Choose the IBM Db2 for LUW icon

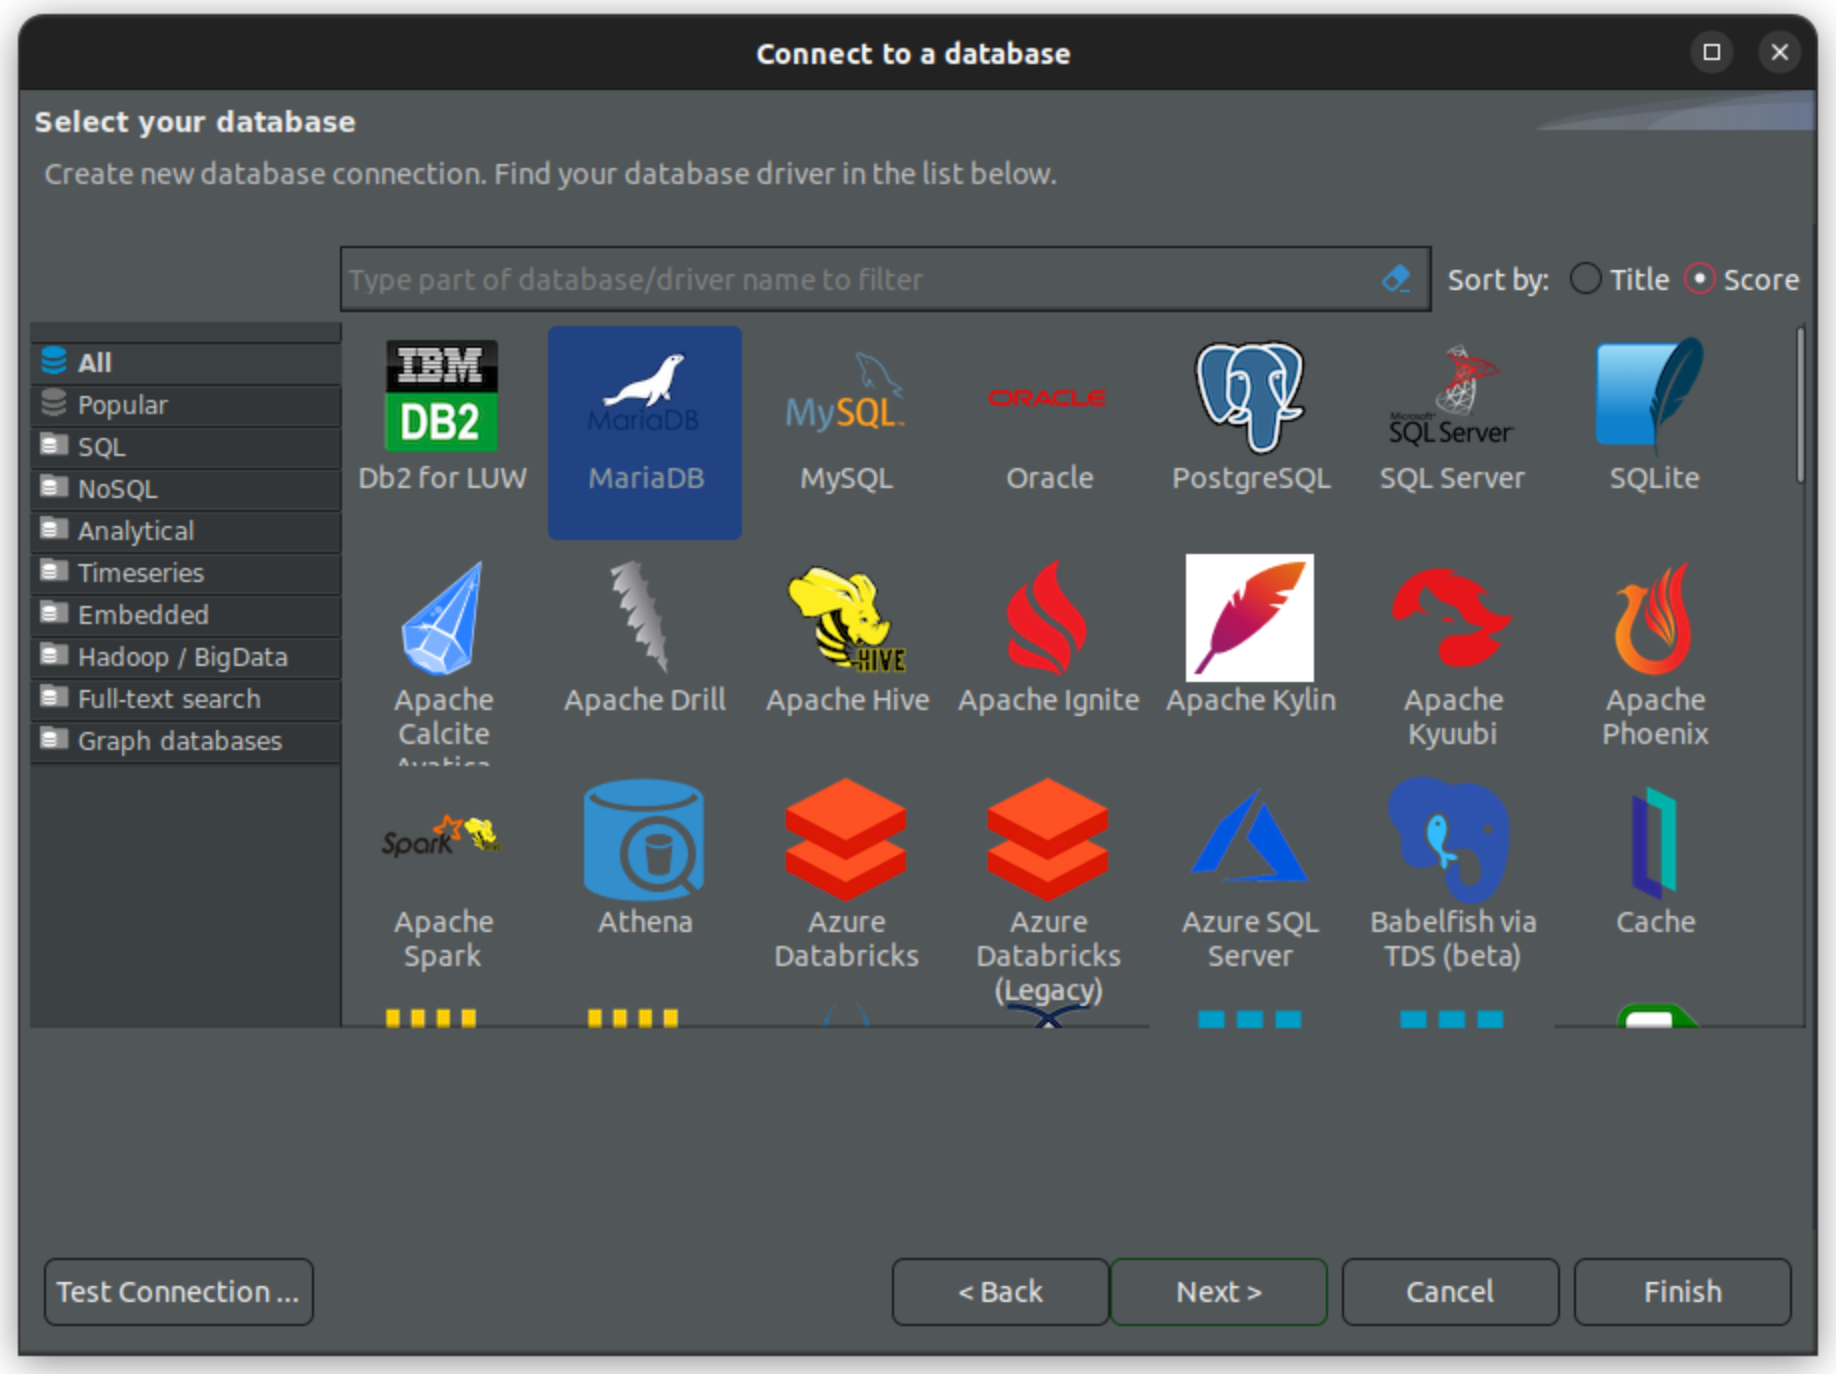pos(441,396)
